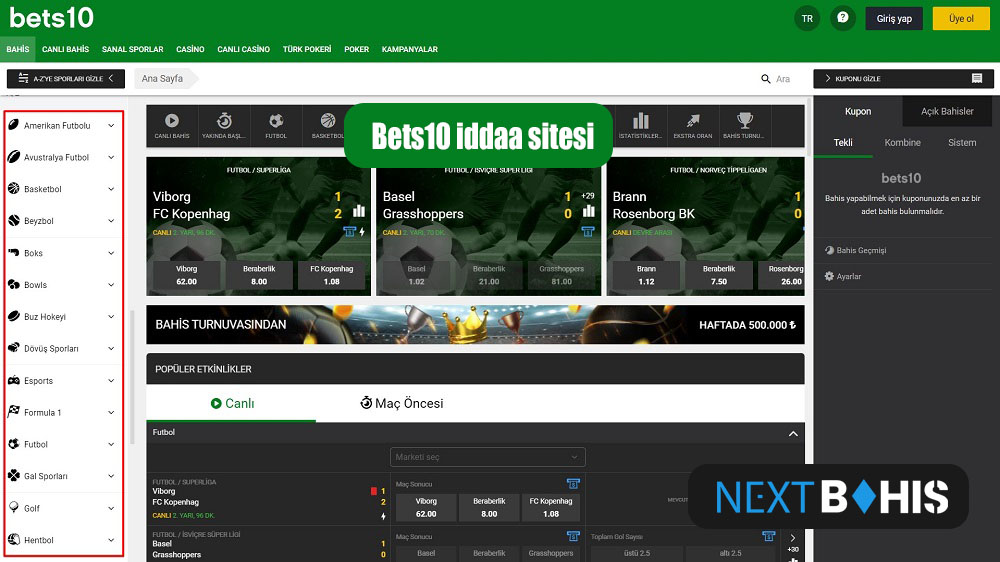Hide sports with A-Z'ye Sporları Gizle
Image resolution: width=1000 pixels, height=562 pixels.
click(66, 78)
